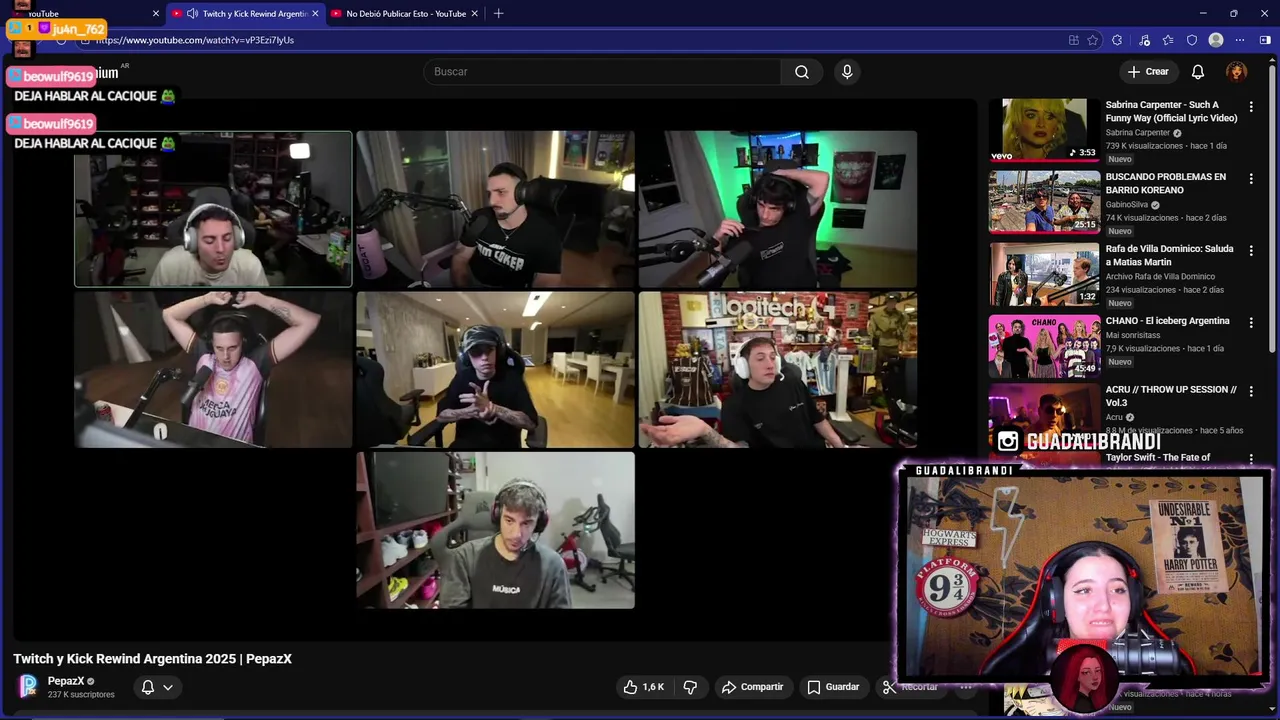Screen dimensions: 1280x720
Task: Open browser settings three-dots menu
Action: (x=1240, y=40)
